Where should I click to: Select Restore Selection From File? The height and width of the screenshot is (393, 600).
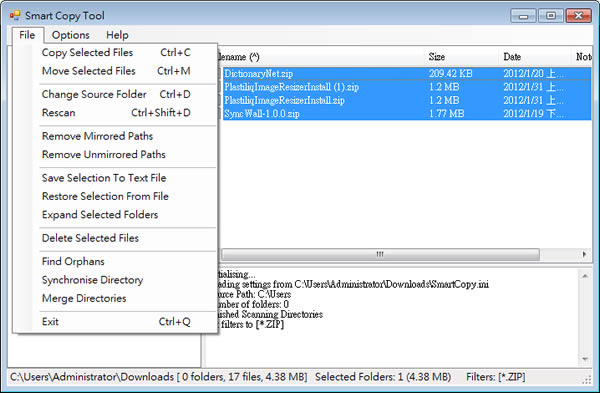[116, 196]
